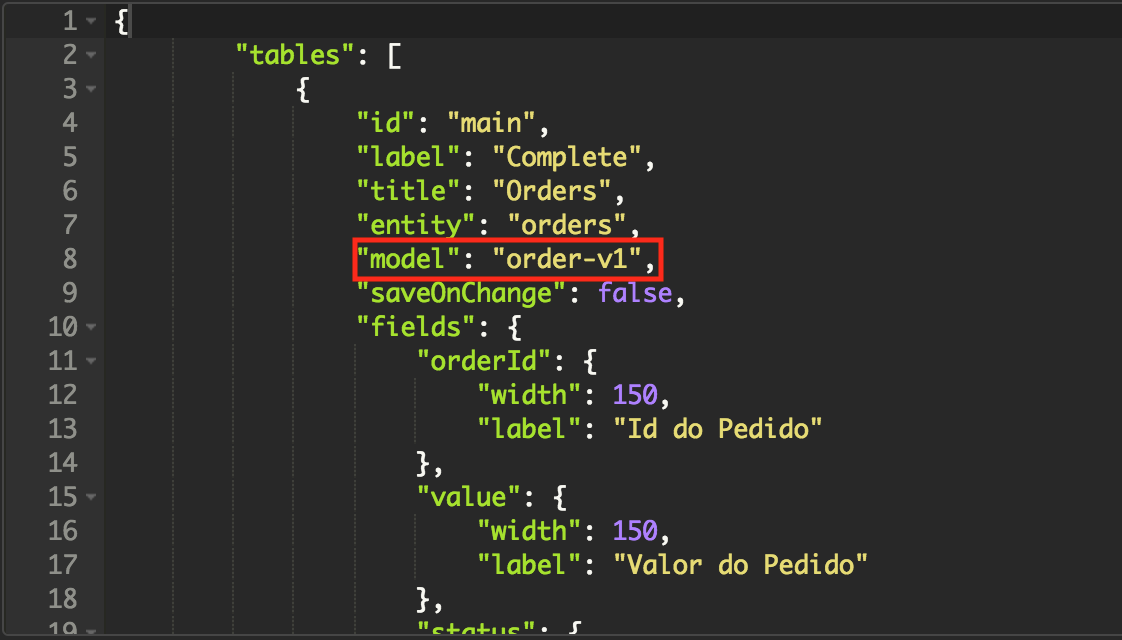
Task: Collapse the fold arrow on line 1
Action: click(x=91, y=21)
